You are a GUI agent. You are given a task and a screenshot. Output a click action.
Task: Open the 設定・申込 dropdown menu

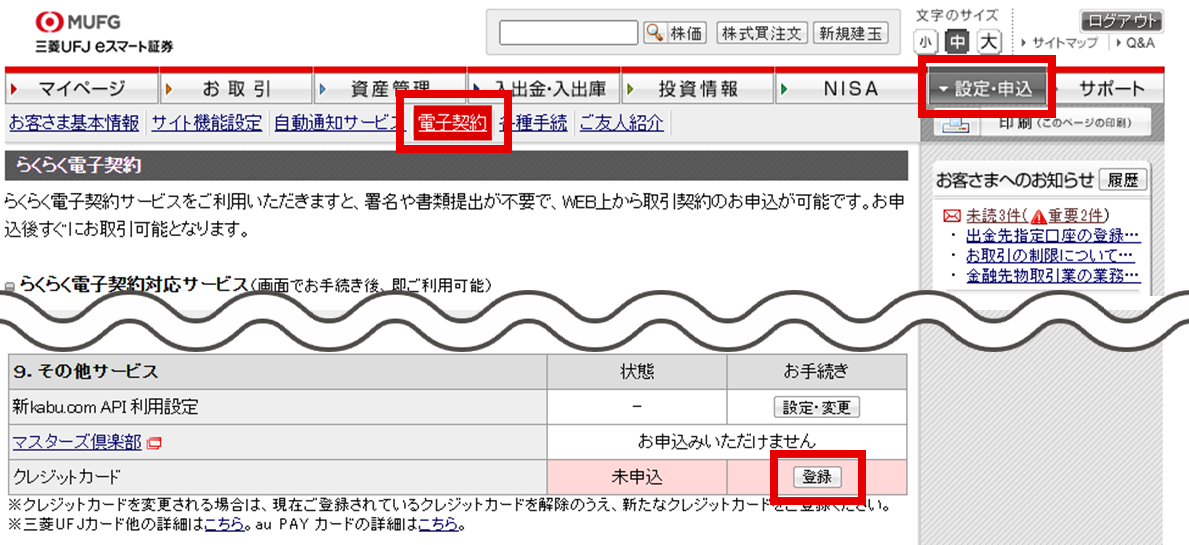985,89
